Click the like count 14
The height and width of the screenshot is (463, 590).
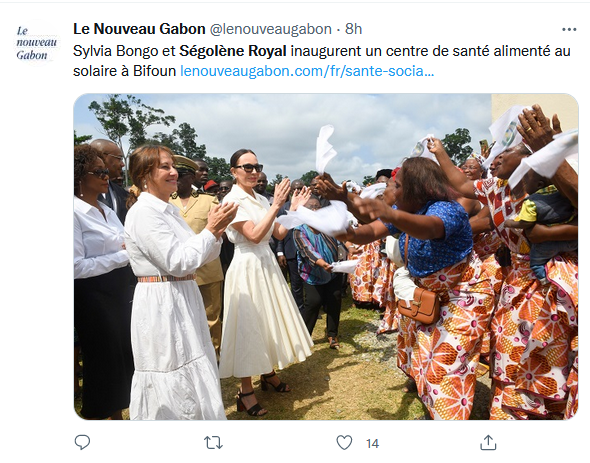coord(373,443)
